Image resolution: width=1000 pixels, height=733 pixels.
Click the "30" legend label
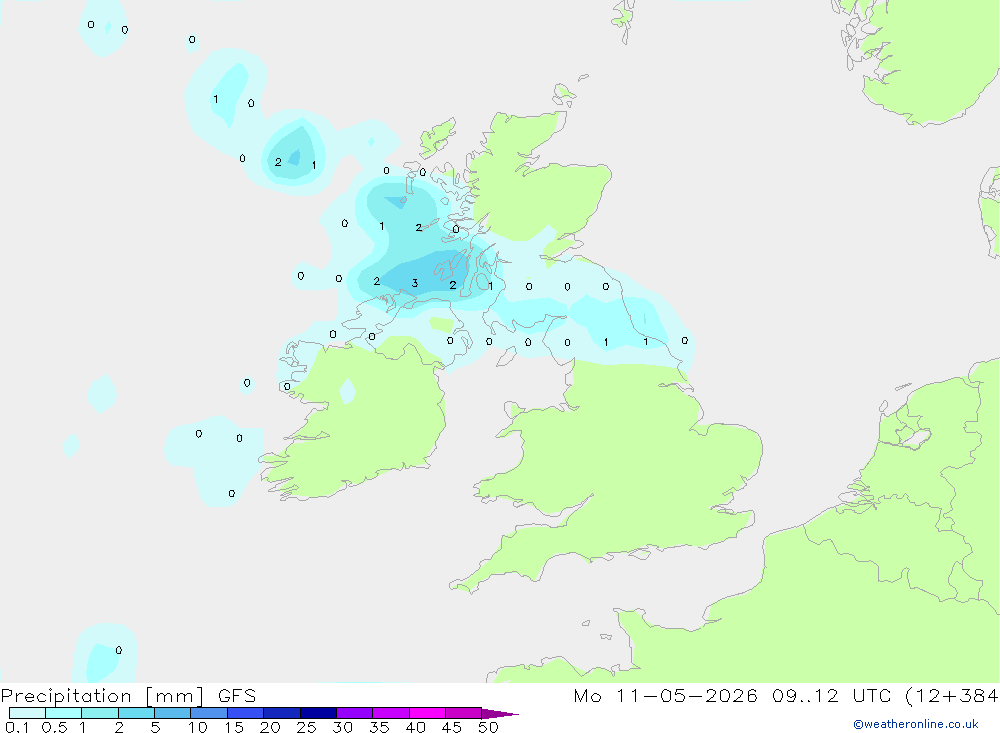342,727
